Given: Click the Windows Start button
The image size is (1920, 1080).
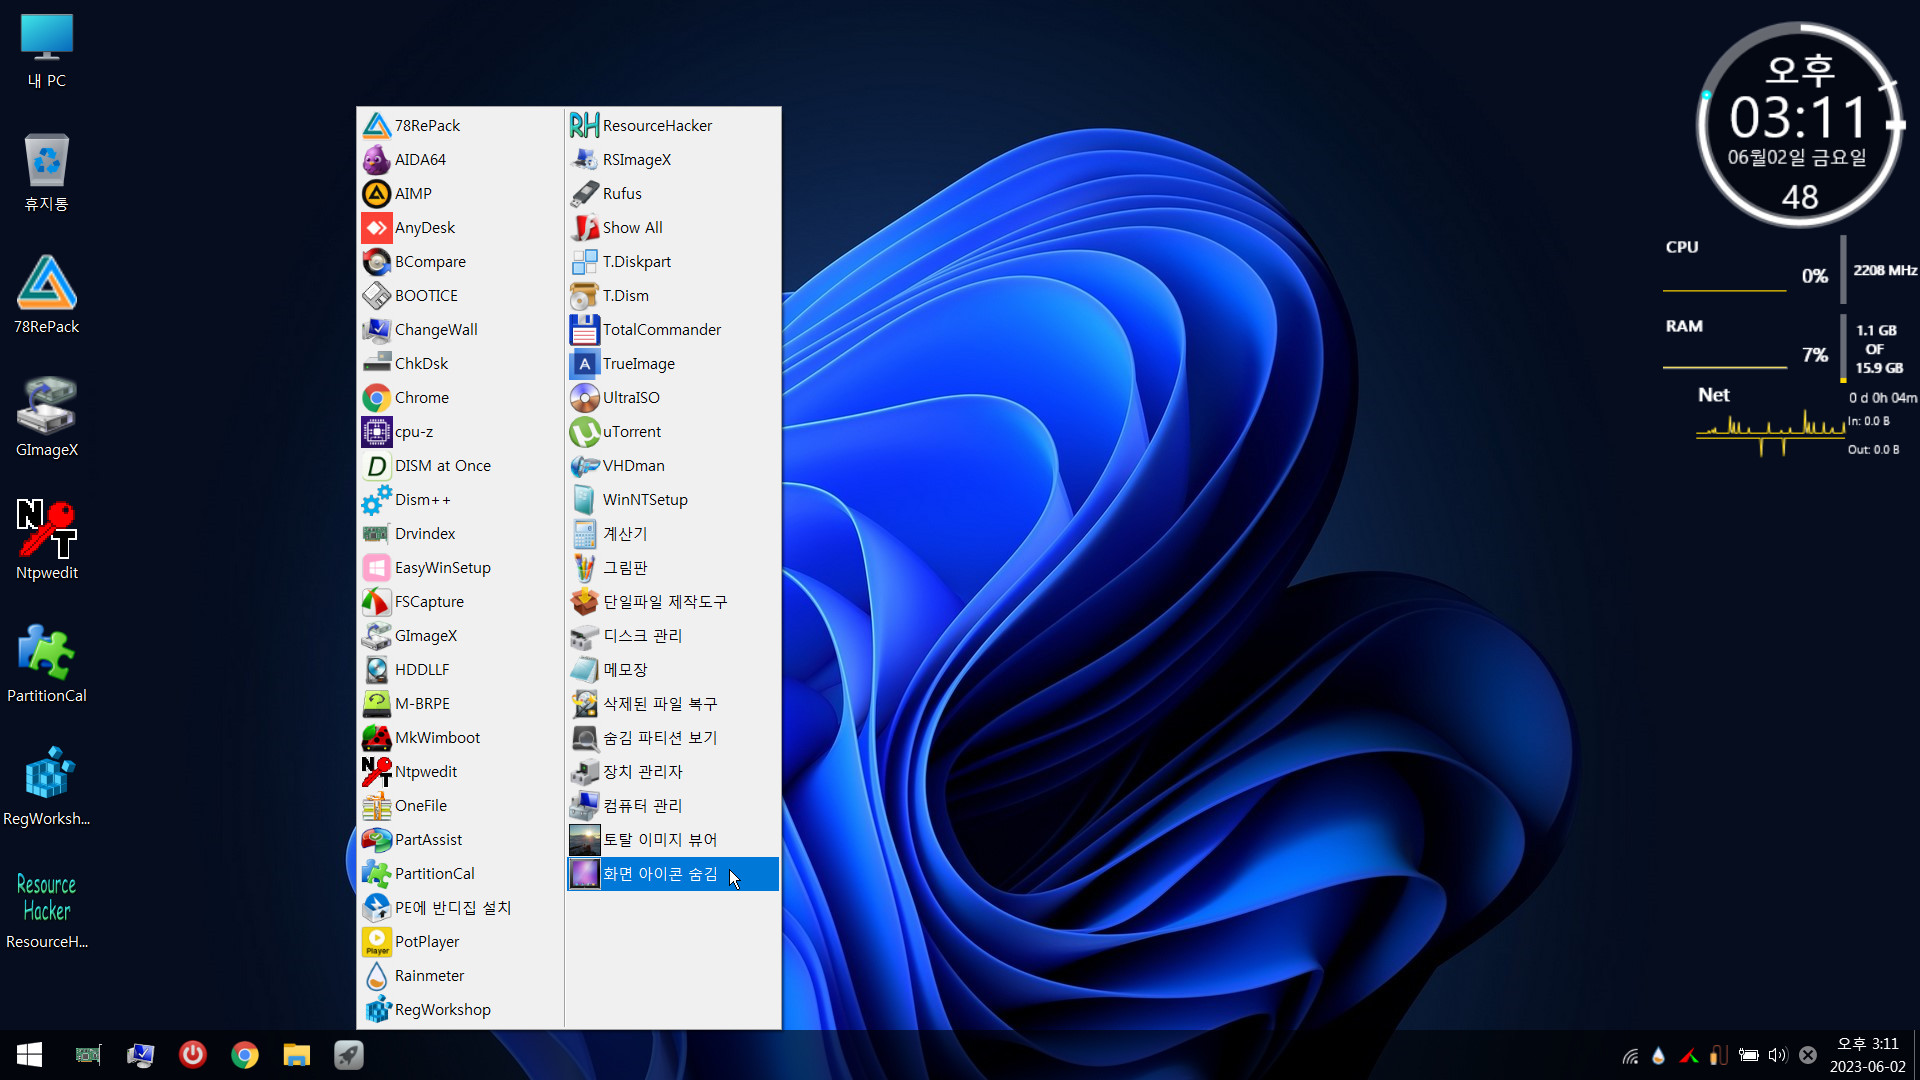Looking at the screenshot, I should (x=29, y=1055).
